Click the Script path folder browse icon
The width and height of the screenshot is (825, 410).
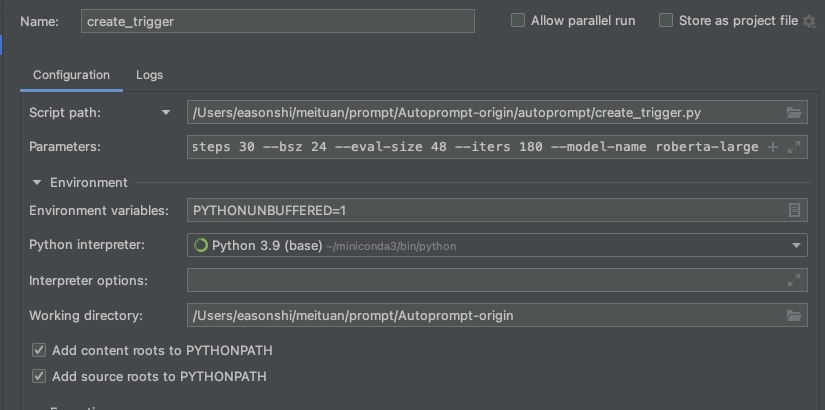pyautogui.click(x=794, y=113)
